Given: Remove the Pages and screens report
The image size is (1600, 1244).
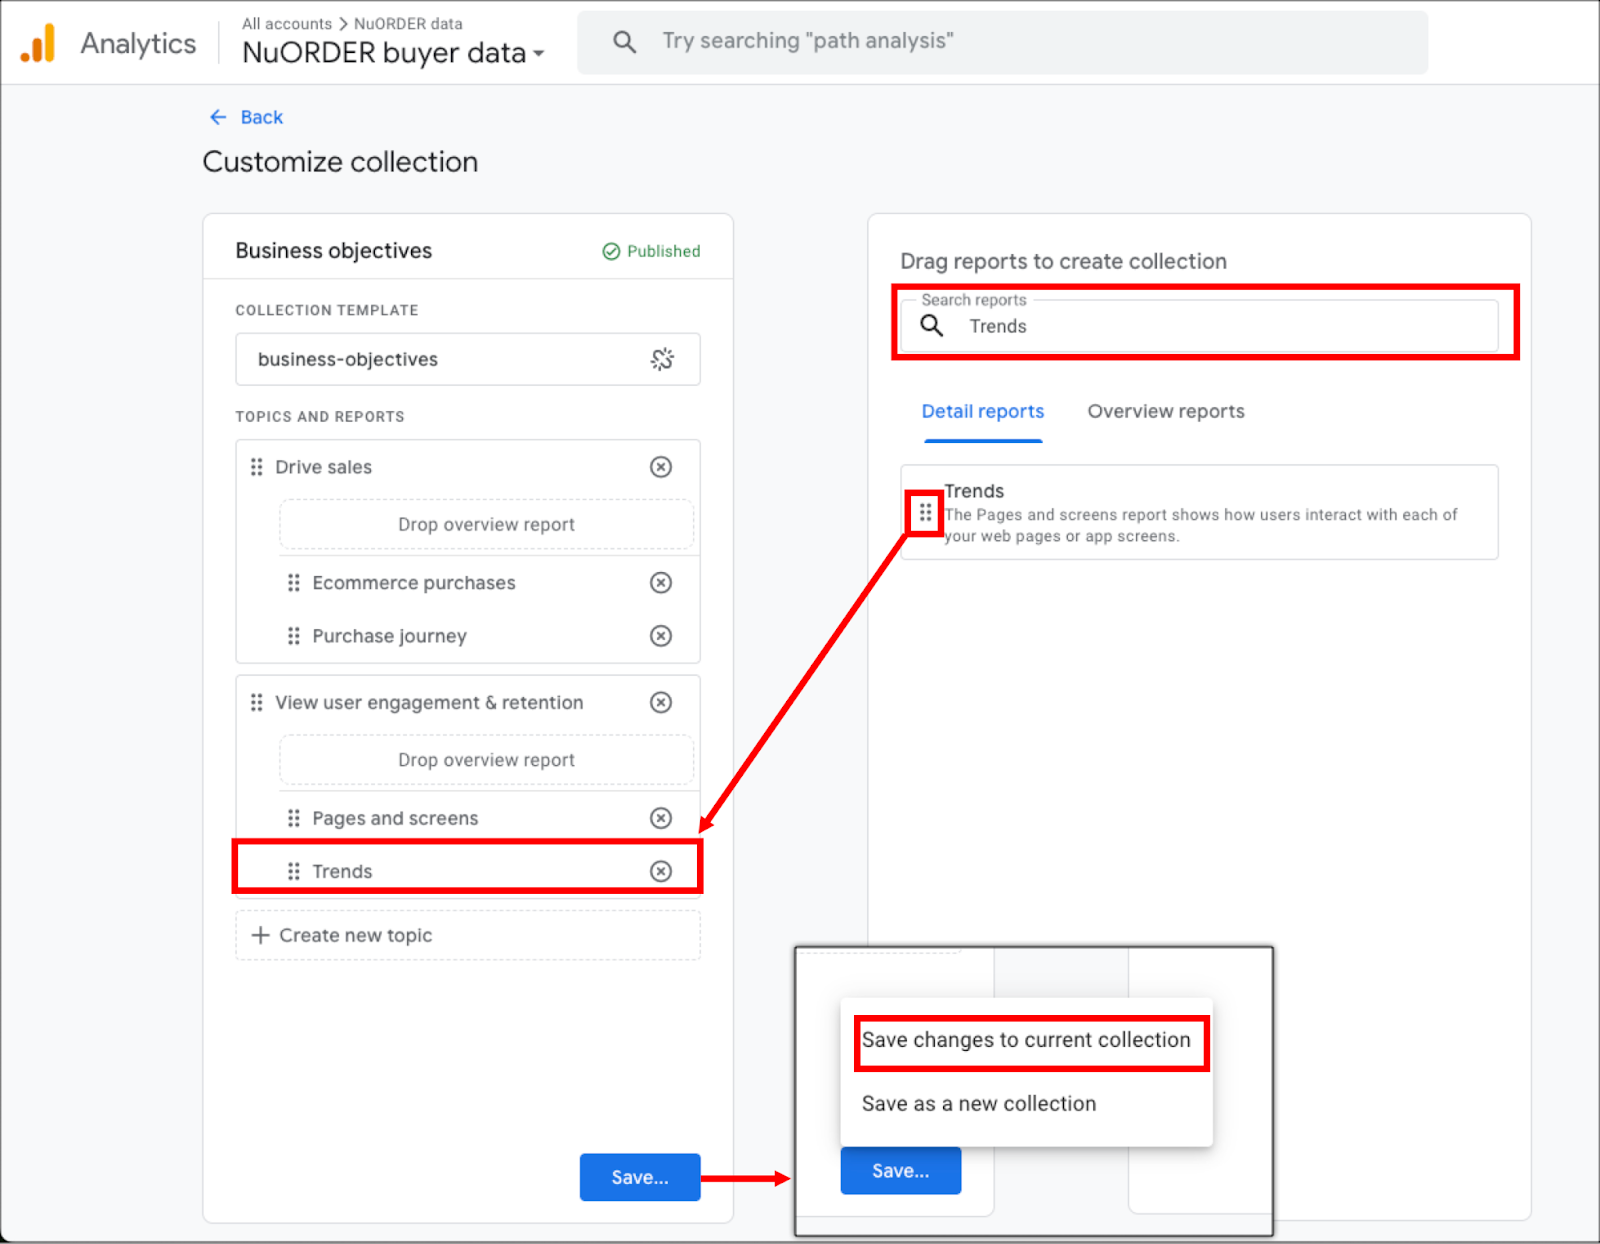Looking at the screenshot, I should click(661, 819).
